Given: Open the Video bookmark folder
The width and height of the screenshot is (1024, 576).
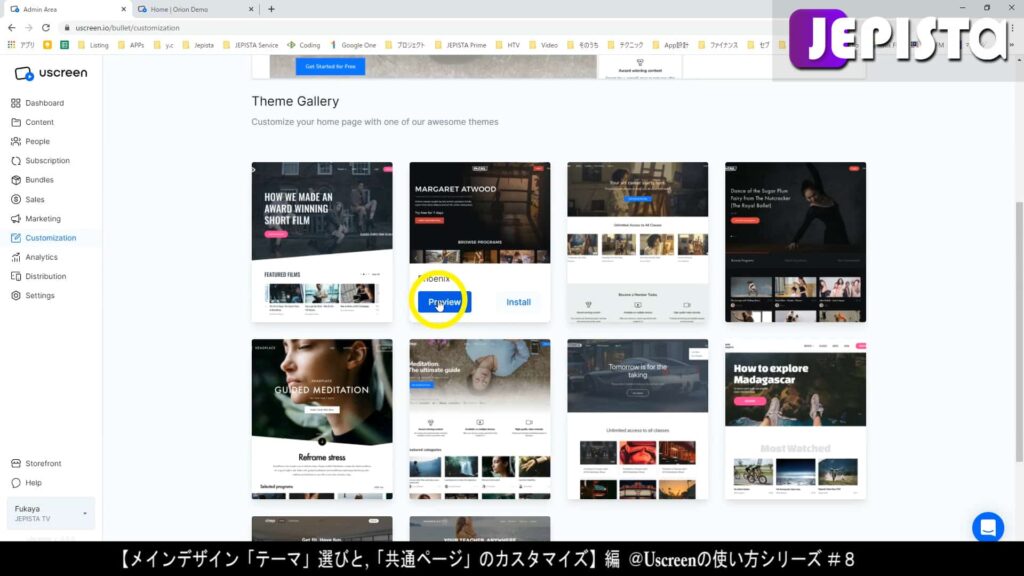Looking at the screenshot, I should click(x=543, y=45).
